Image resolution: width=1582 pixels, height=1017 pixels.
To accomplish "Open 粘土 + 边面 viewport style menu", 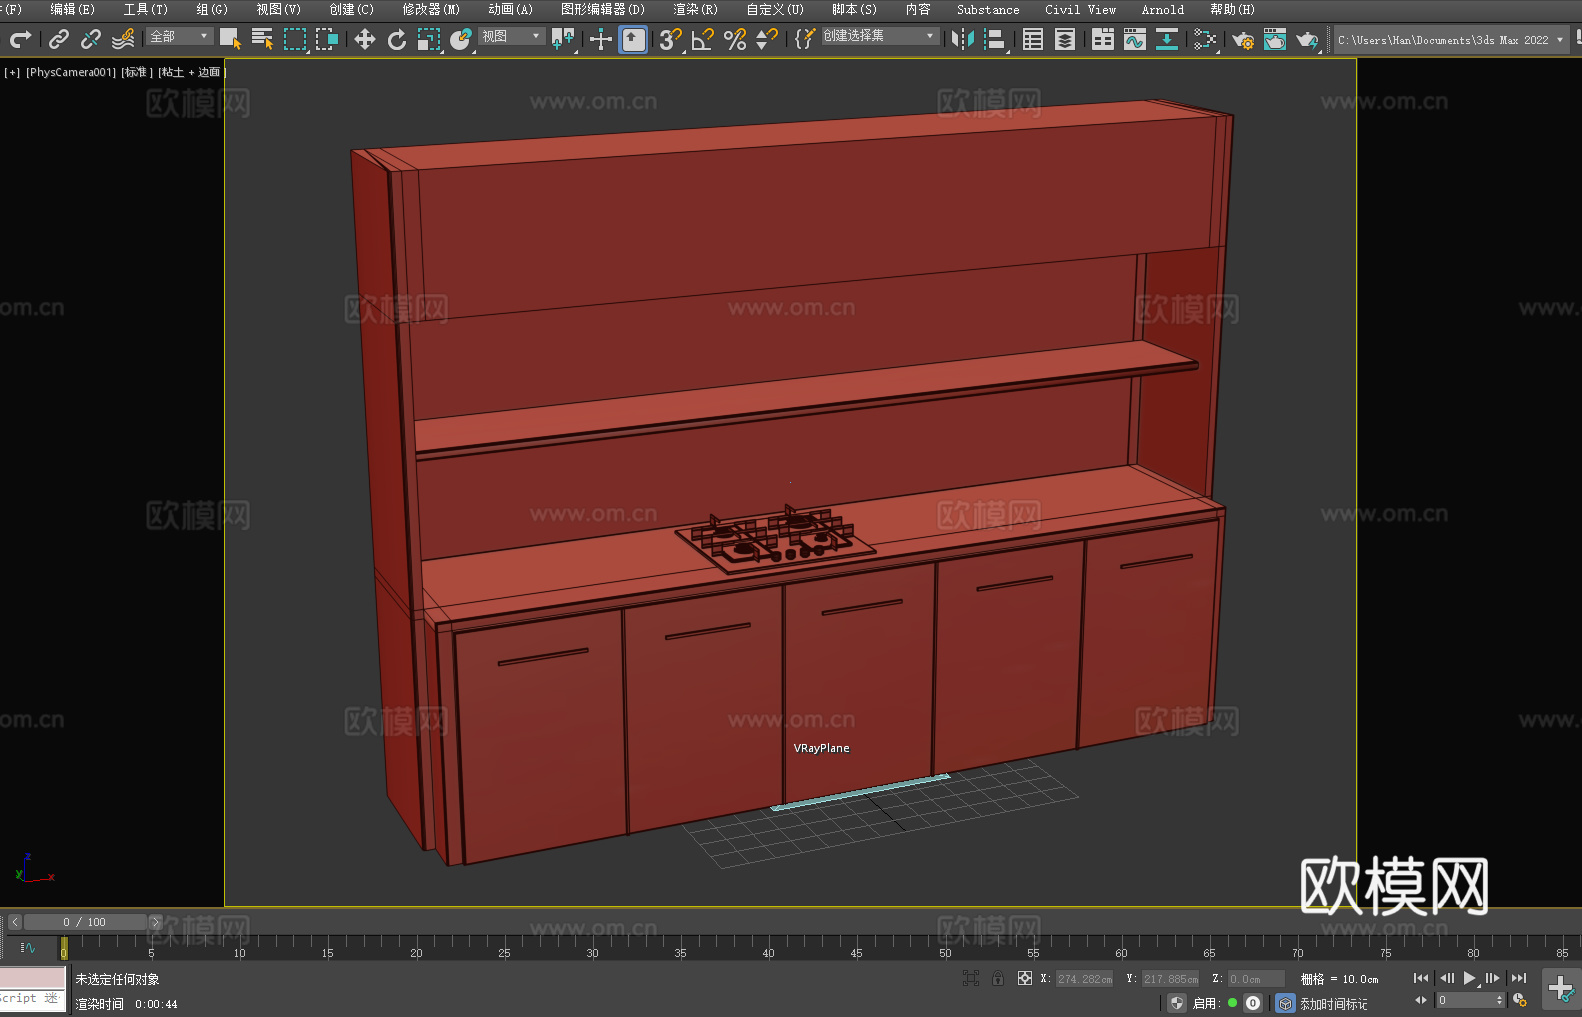I will (x=191, y=72).
